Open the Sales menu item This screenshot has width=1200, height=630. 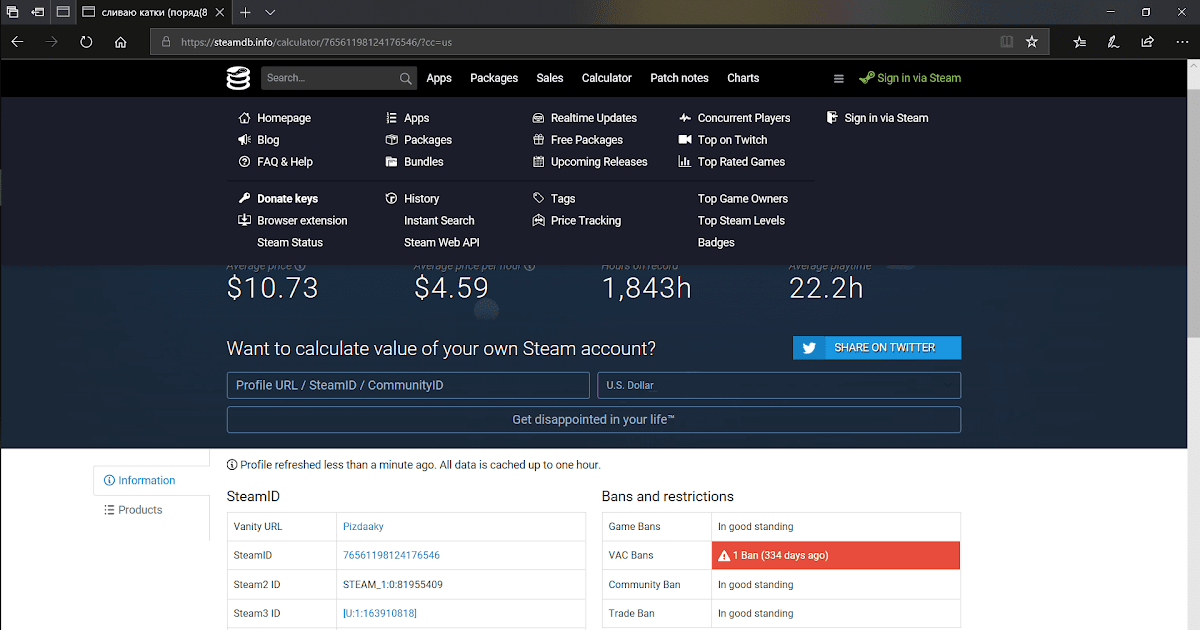coord(550,78)
